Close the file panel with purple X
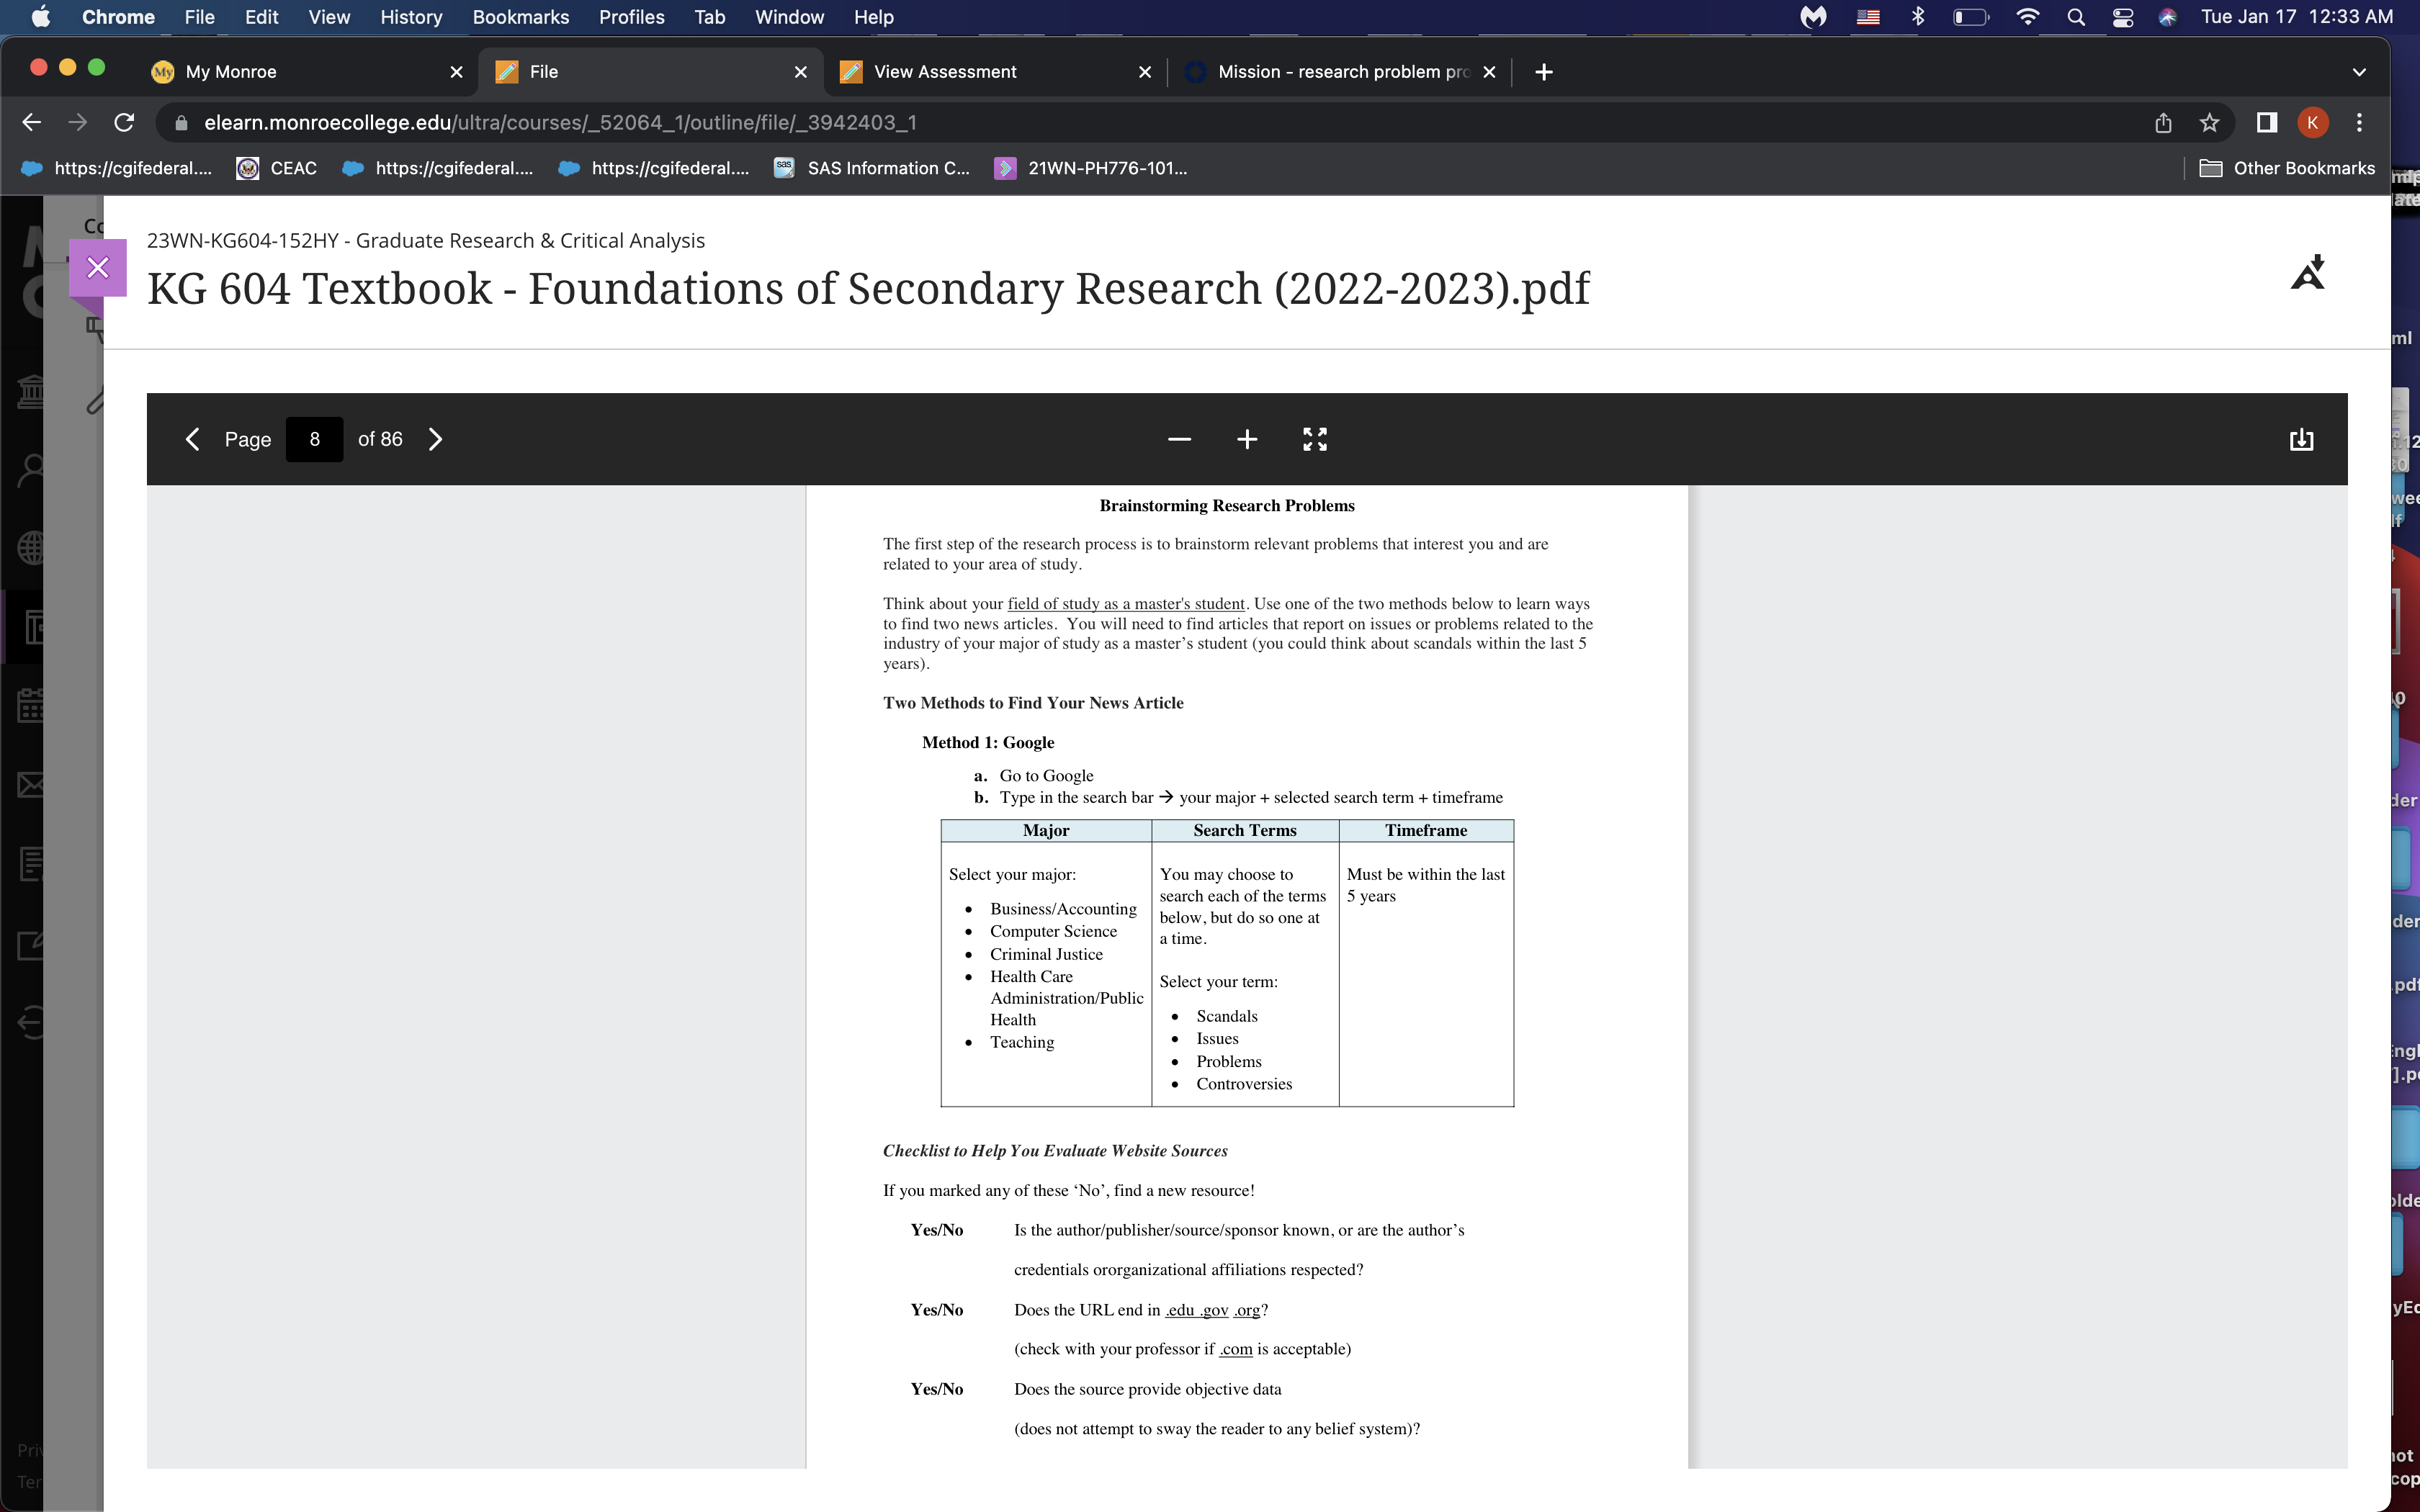Image resolution: width=2420 pixels, height=1512 pixels. click(98, 268)
